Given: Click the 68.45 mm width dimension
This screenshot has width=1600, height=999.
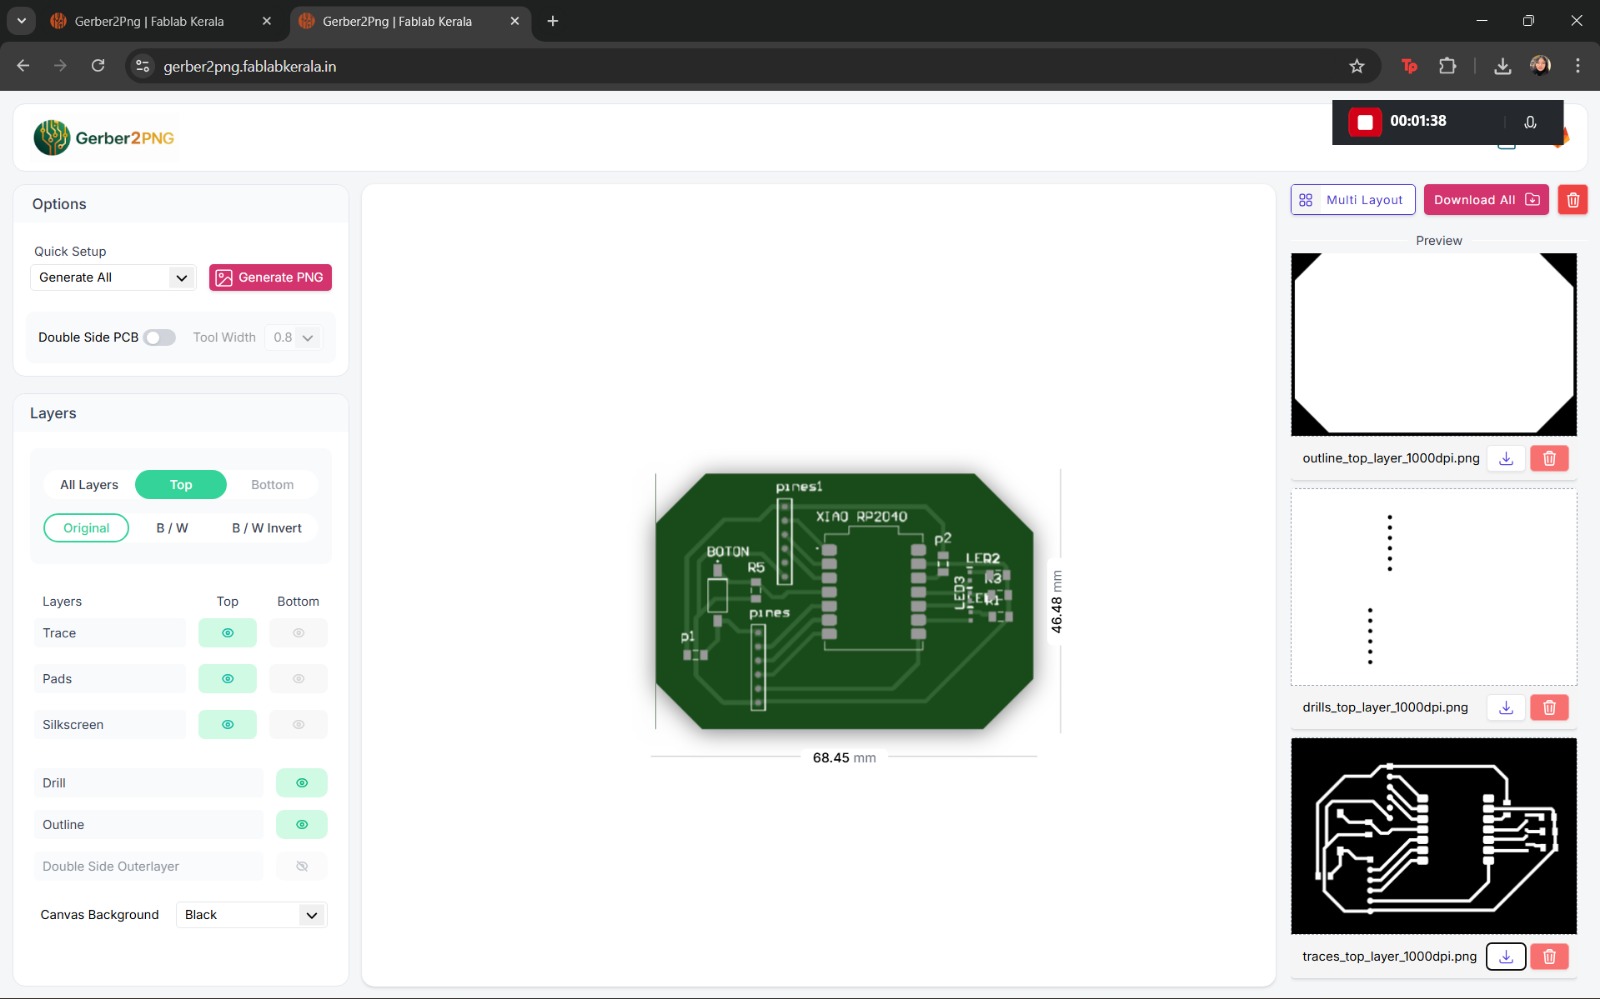Looking at the screenshot, I should 844,758.
